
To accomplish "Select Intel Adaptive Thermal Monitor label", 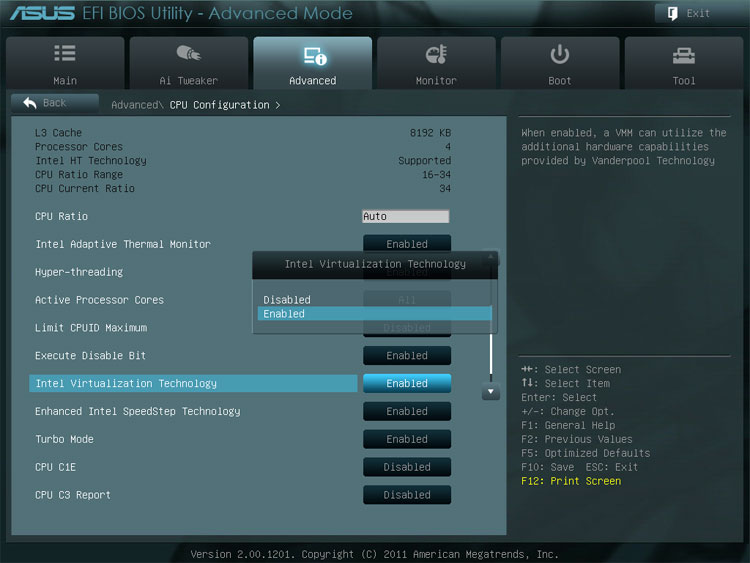I will tap(123, 244).
